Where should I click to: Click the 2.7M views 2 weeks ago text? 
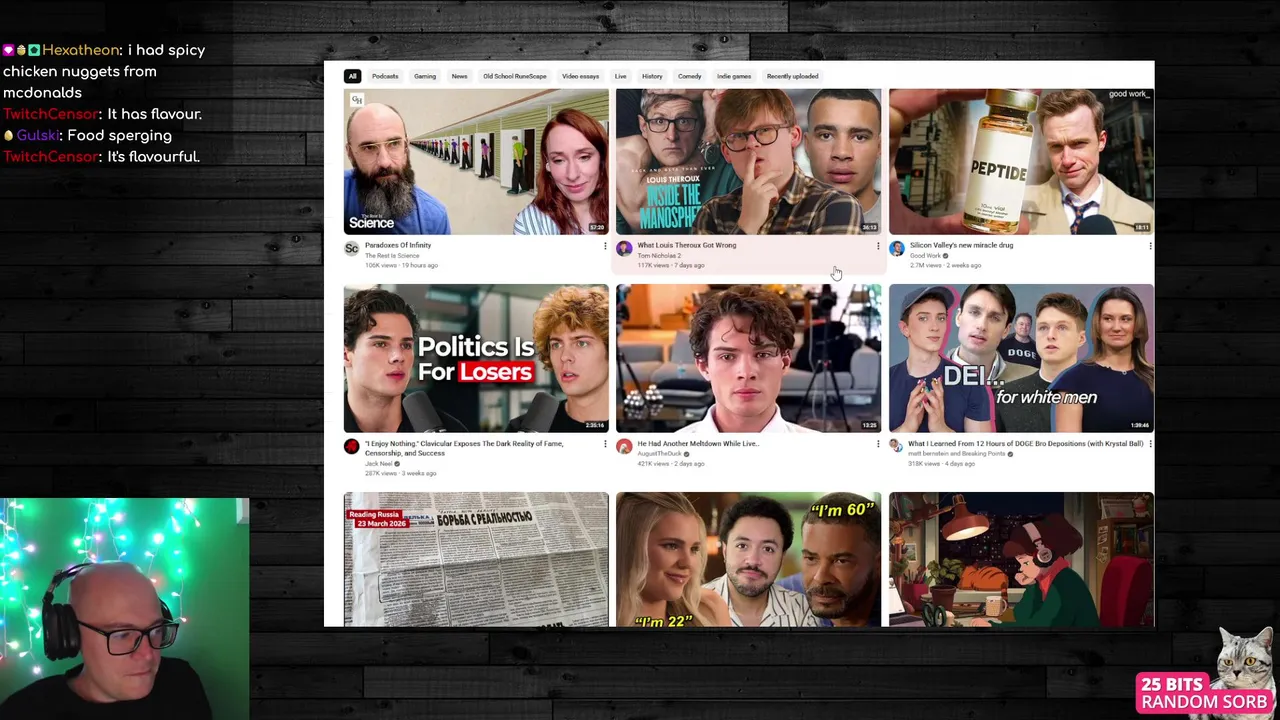point(945,265)
